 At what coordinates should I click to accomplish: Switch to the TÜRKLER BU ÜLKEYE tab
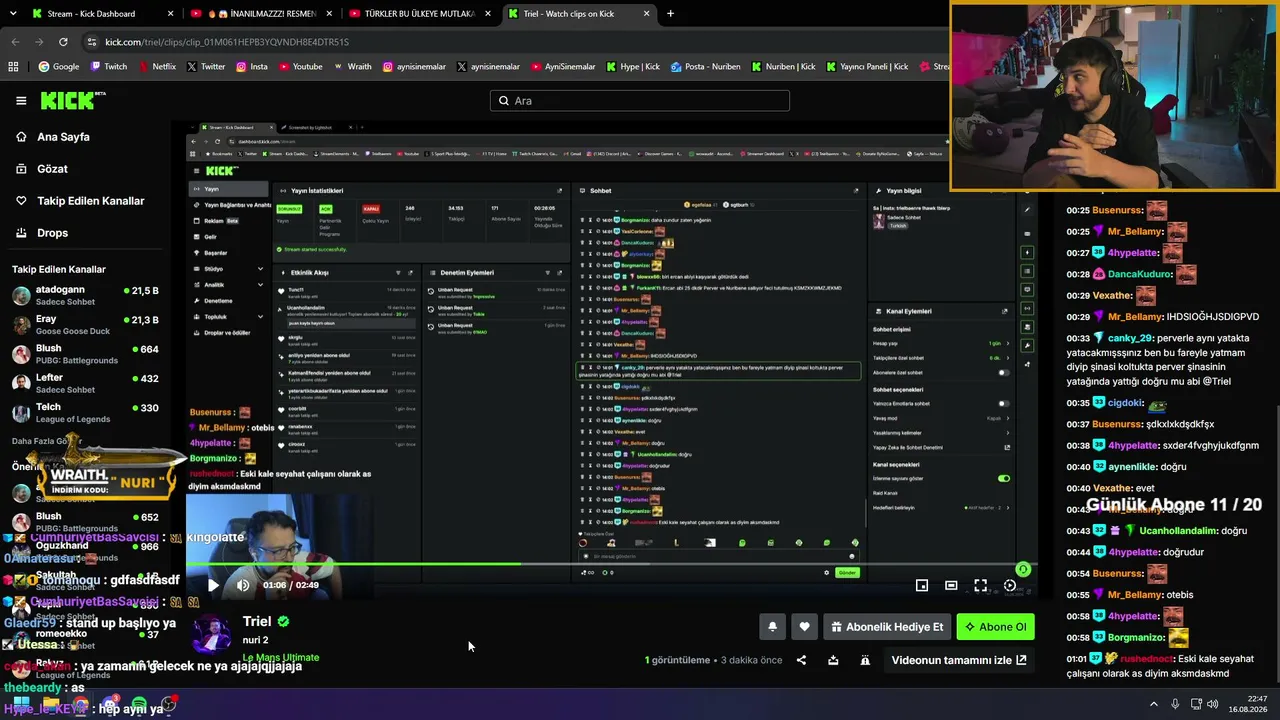point(420,14)
